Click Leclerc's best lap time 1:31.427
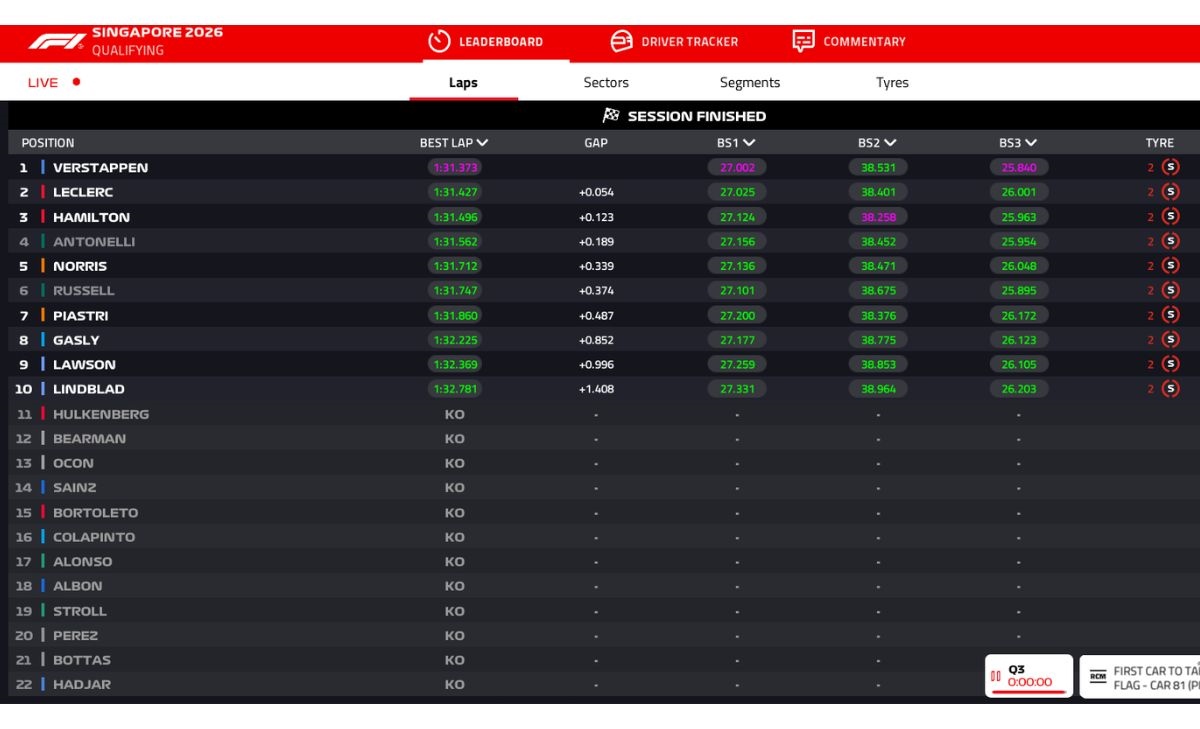 coord(455,192)
